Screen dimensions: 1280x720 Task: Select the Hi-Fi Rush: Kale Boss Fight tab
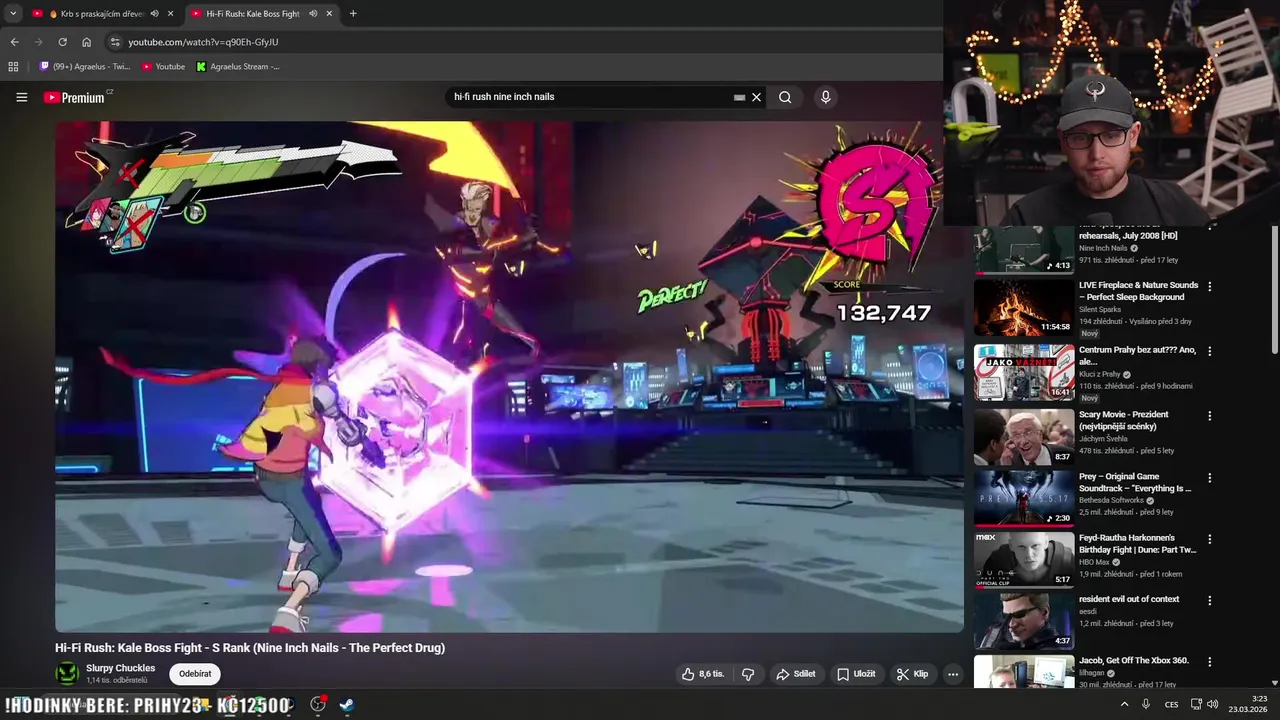click(x=253, y=14)
